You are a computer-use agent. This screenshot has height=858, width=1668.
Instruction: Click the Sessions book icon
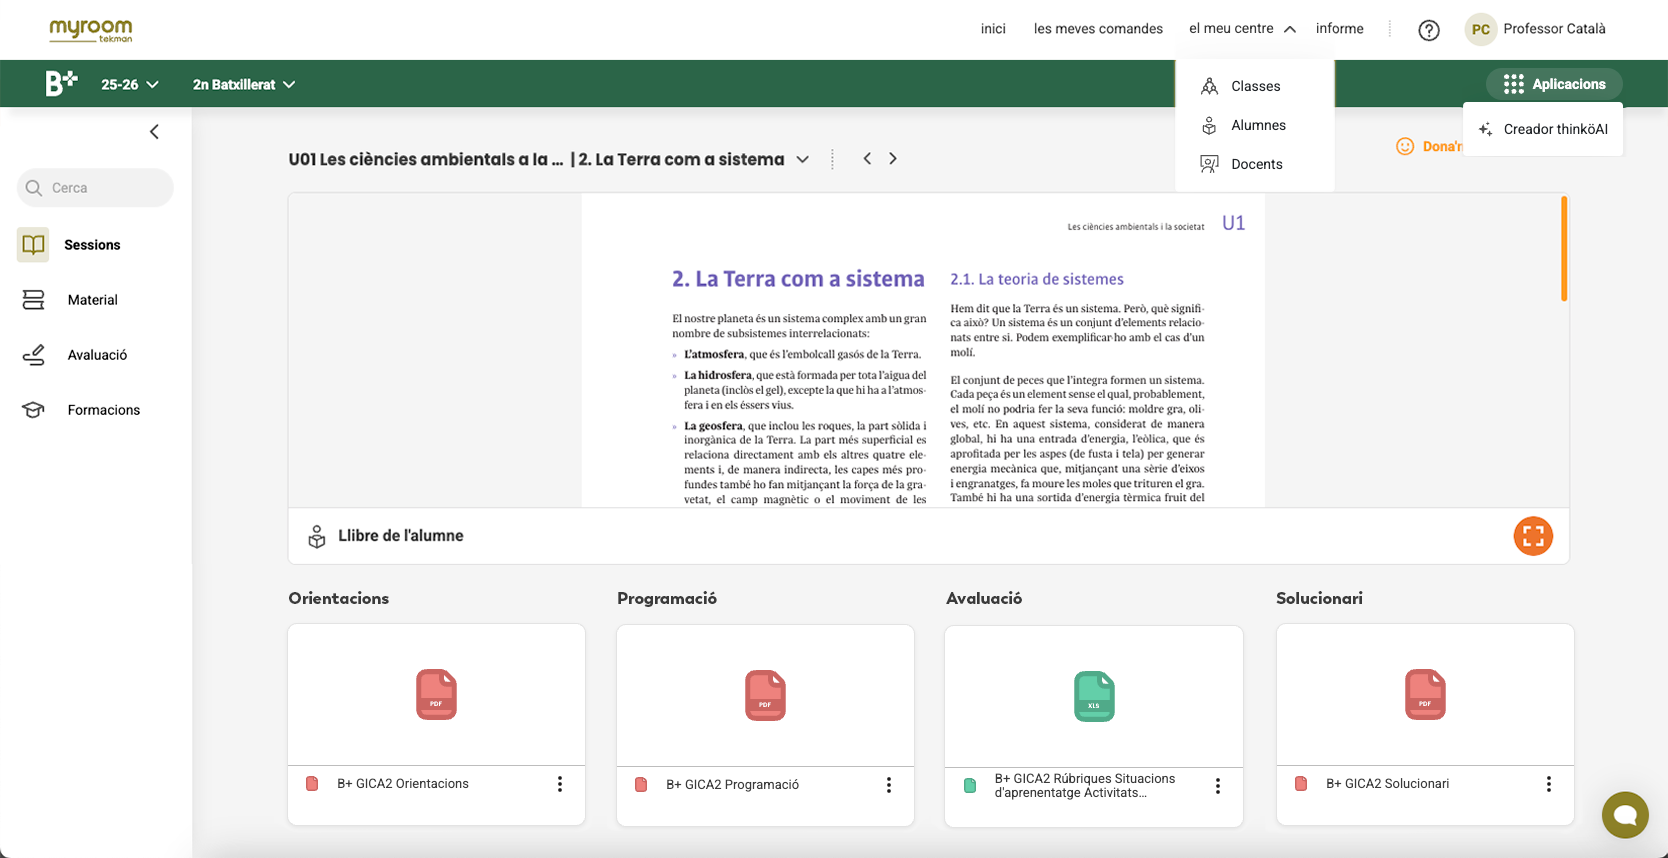[x=33, y=245]
